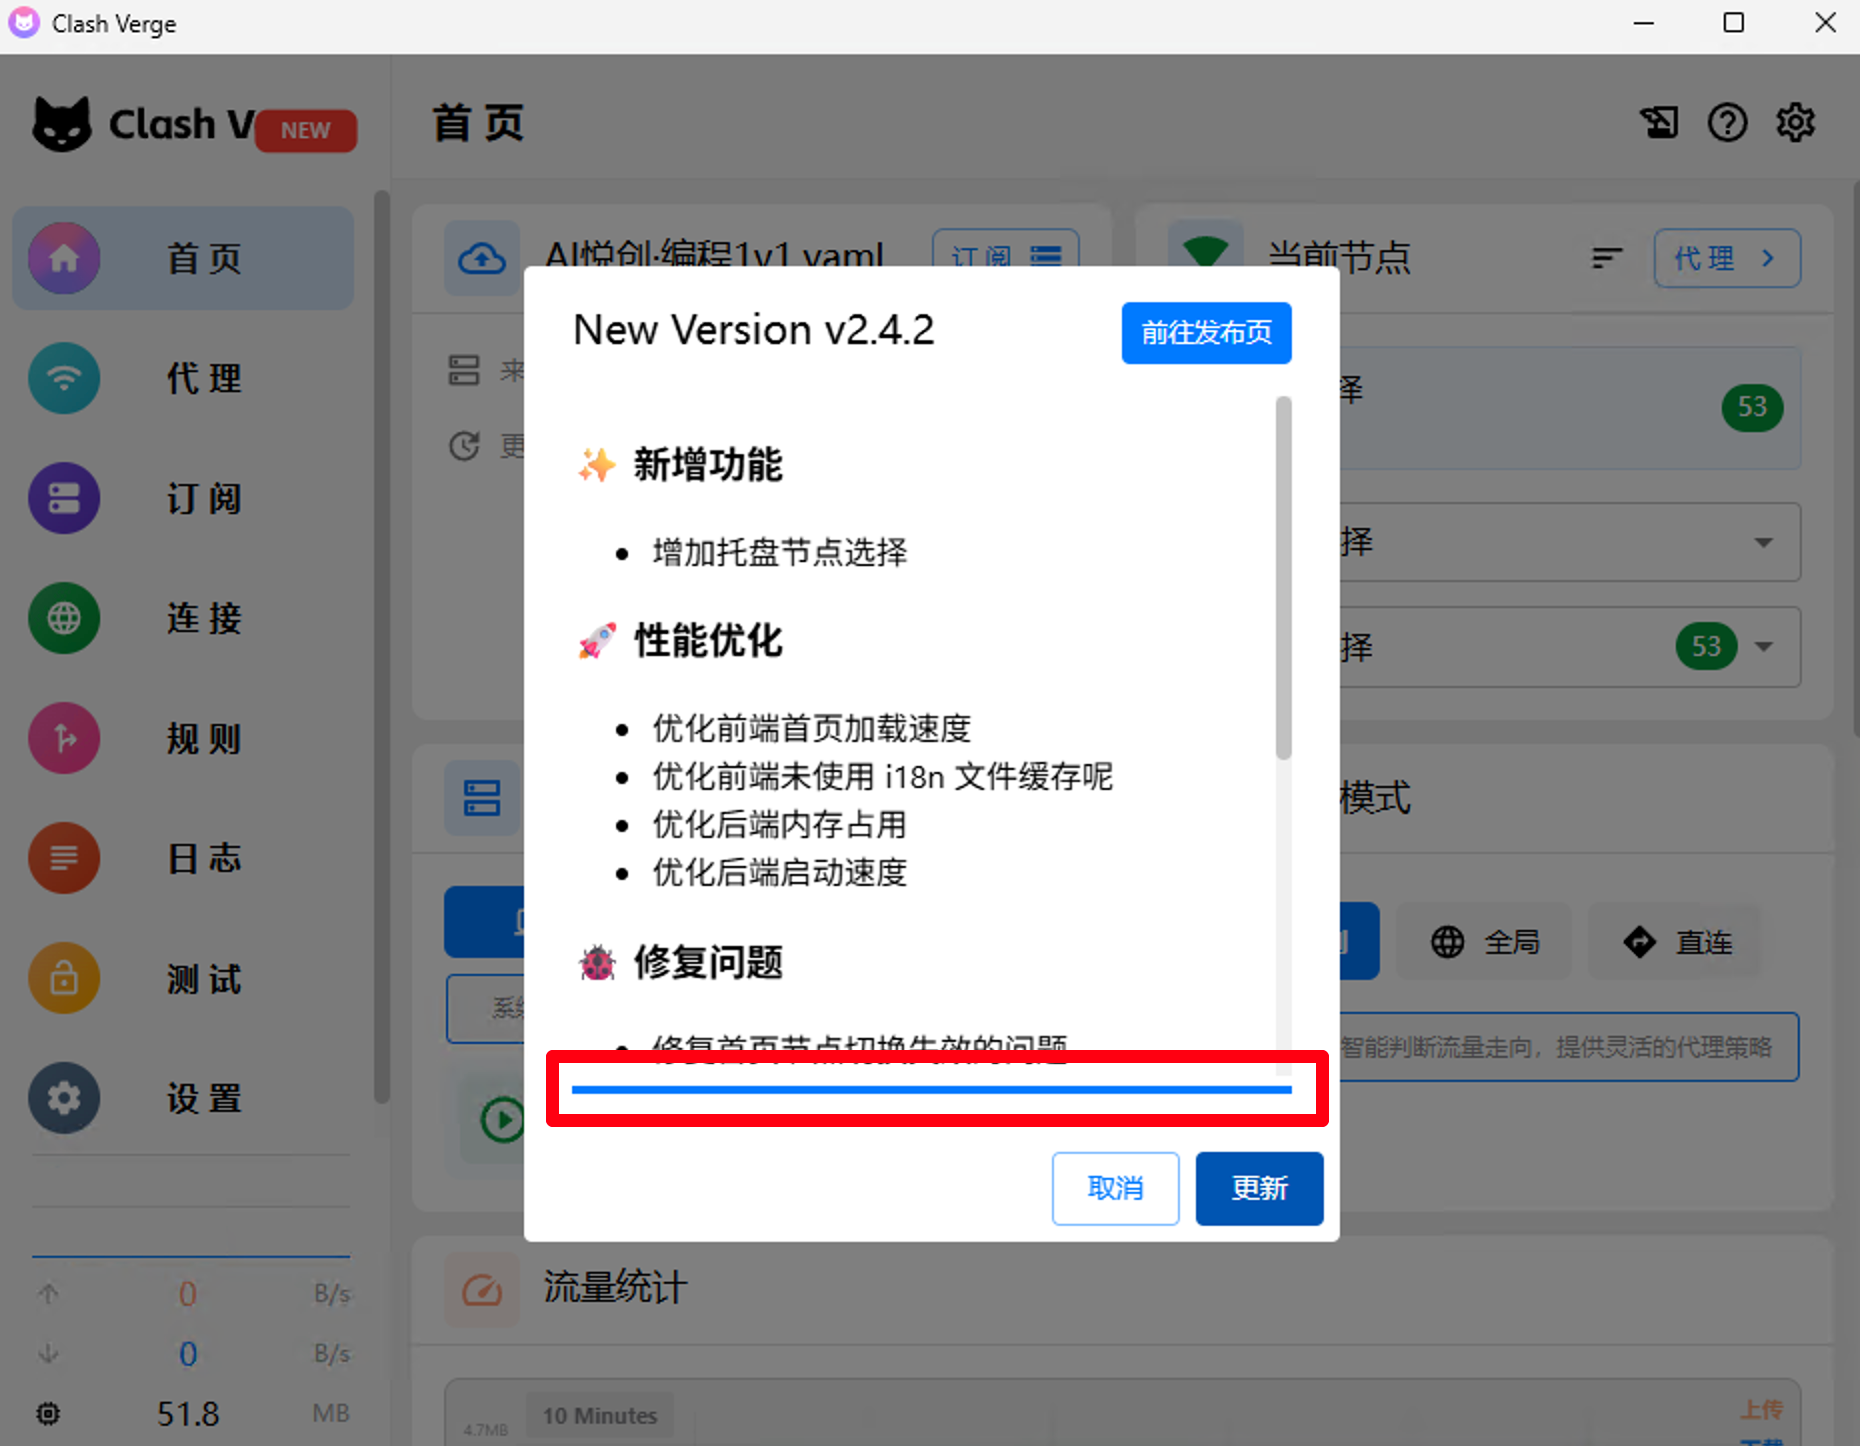Open the 代理 proxy sidebar item
Image resolution: width=1860 pixels, height=1446 pixels.
pyautogui.click(x=183, y=378)
